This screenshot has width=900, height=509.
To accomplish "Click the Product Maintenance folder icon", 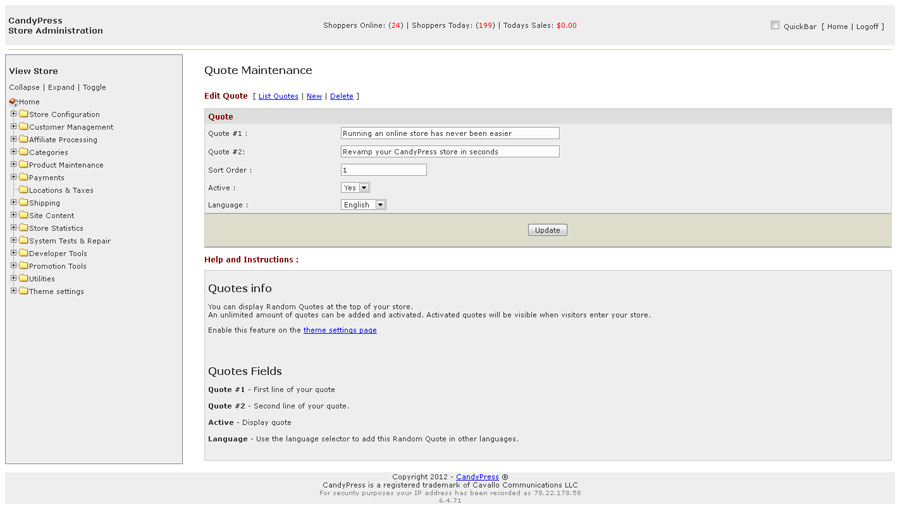I will click(24, 164).
